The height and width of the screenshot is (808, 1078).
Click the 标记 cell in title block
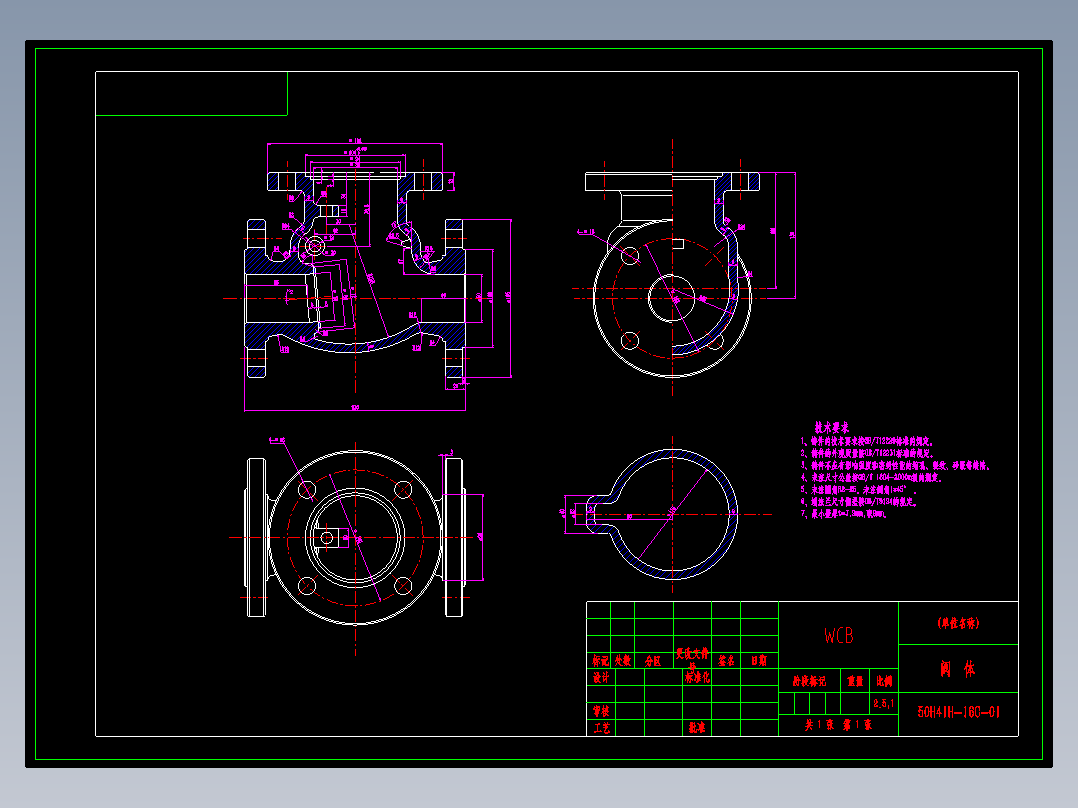[x=600, y=661]
